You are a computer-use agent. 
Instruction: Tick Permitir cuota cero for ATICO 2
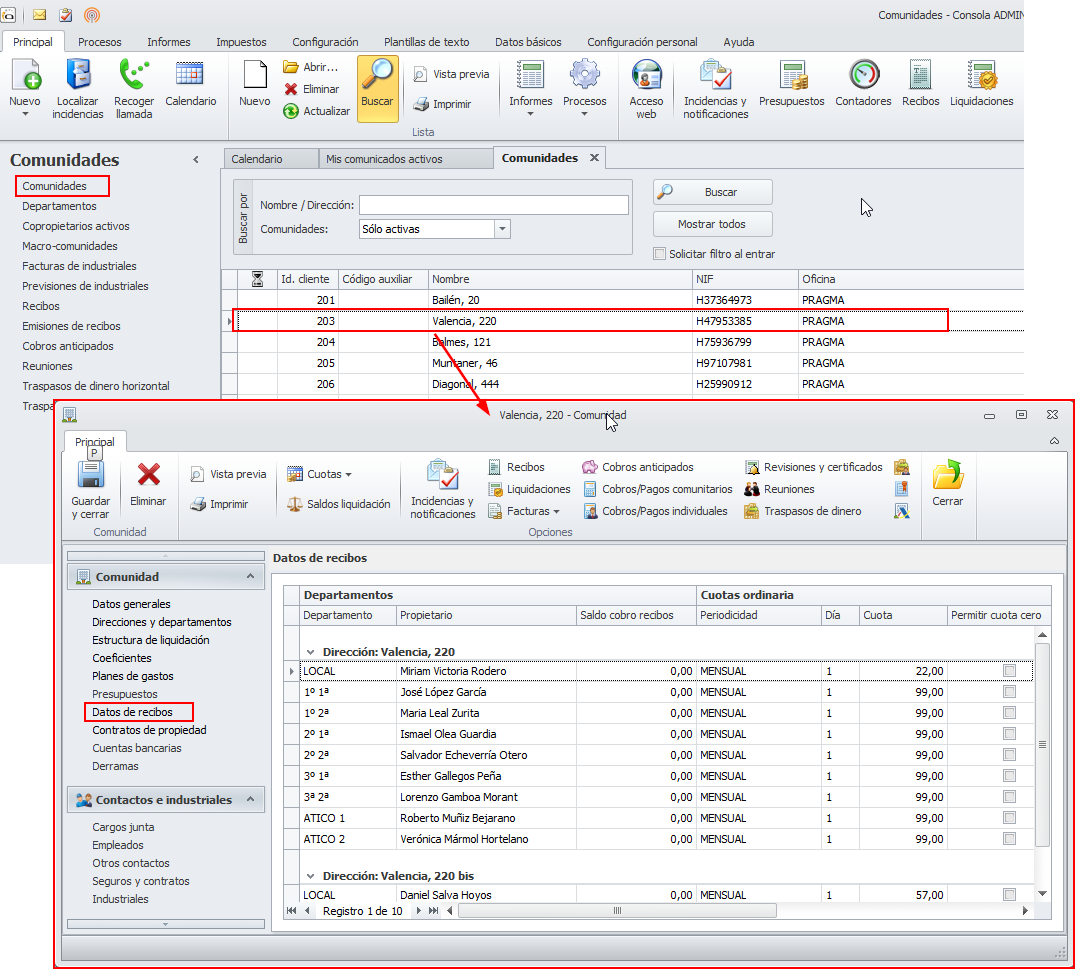click(x=1009, y=839)
